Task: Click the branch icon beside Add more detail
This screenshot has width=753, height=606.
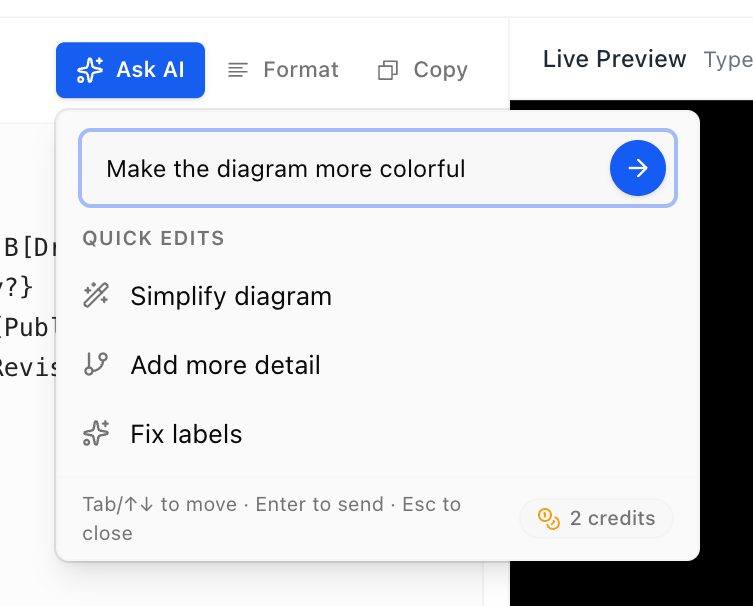Action: coord(96,364)
